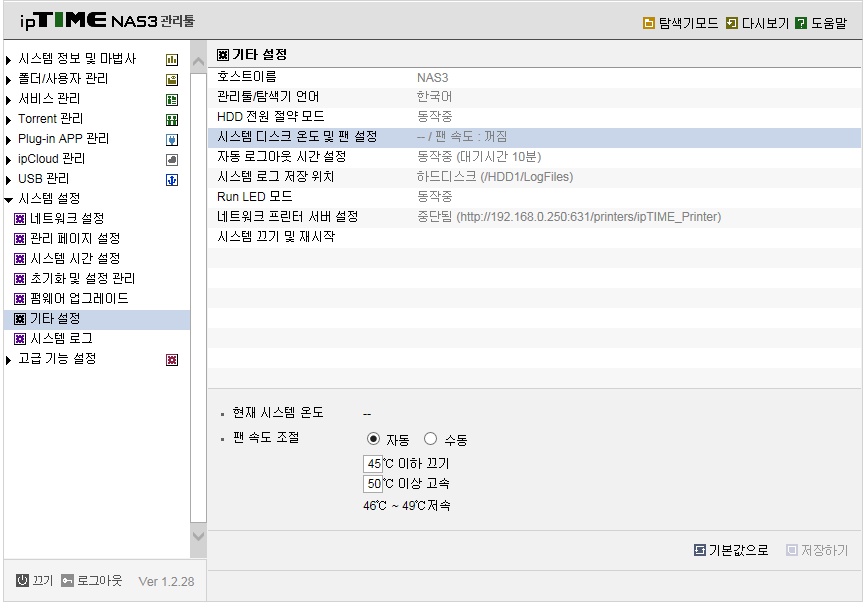Click the USB 관리 icon
This screenshot has height=608, width=868.
click(172, 179)
